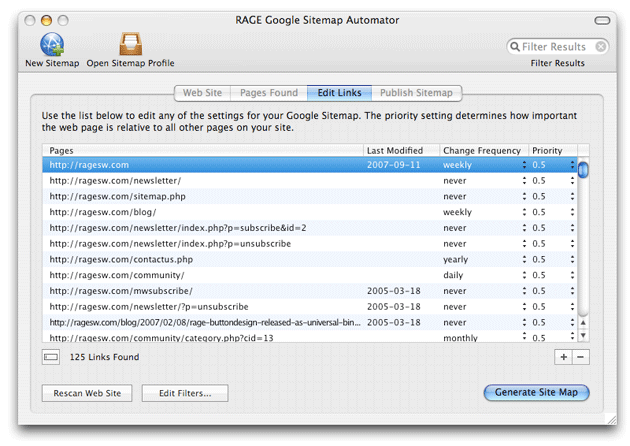The image size is (630, 446).
Task: Select the http://ragesw.com/blog/ row
Action: (x=309, y=212)
